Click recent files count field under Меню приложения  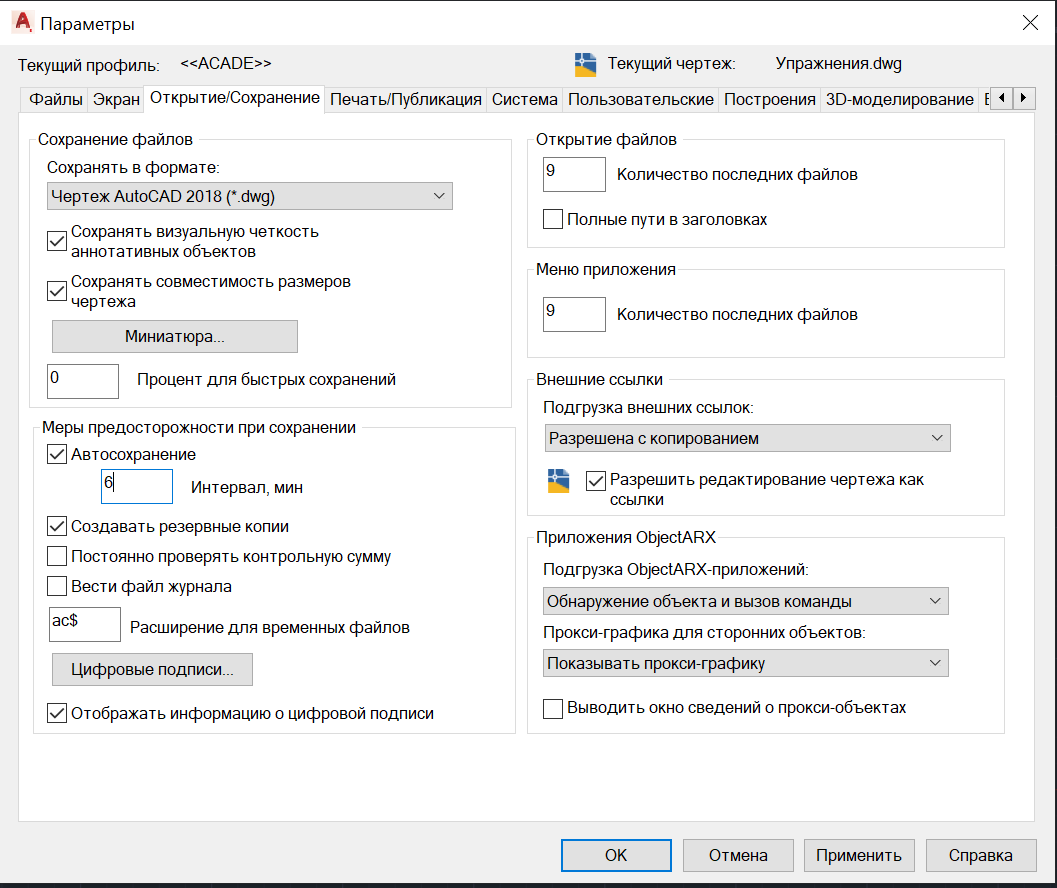pyautogui.click(x=574, y=314)
